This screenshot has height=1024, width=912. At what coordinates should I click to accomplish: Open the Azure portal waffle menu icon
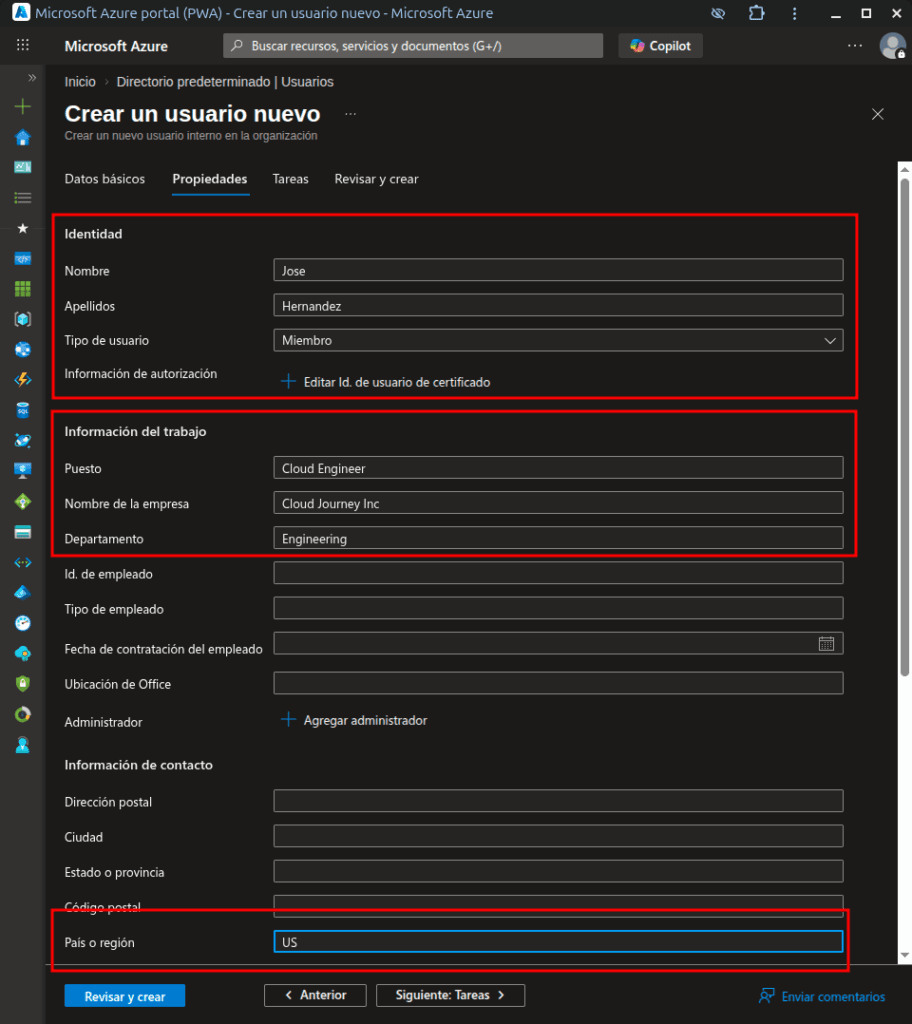(22, 46)
